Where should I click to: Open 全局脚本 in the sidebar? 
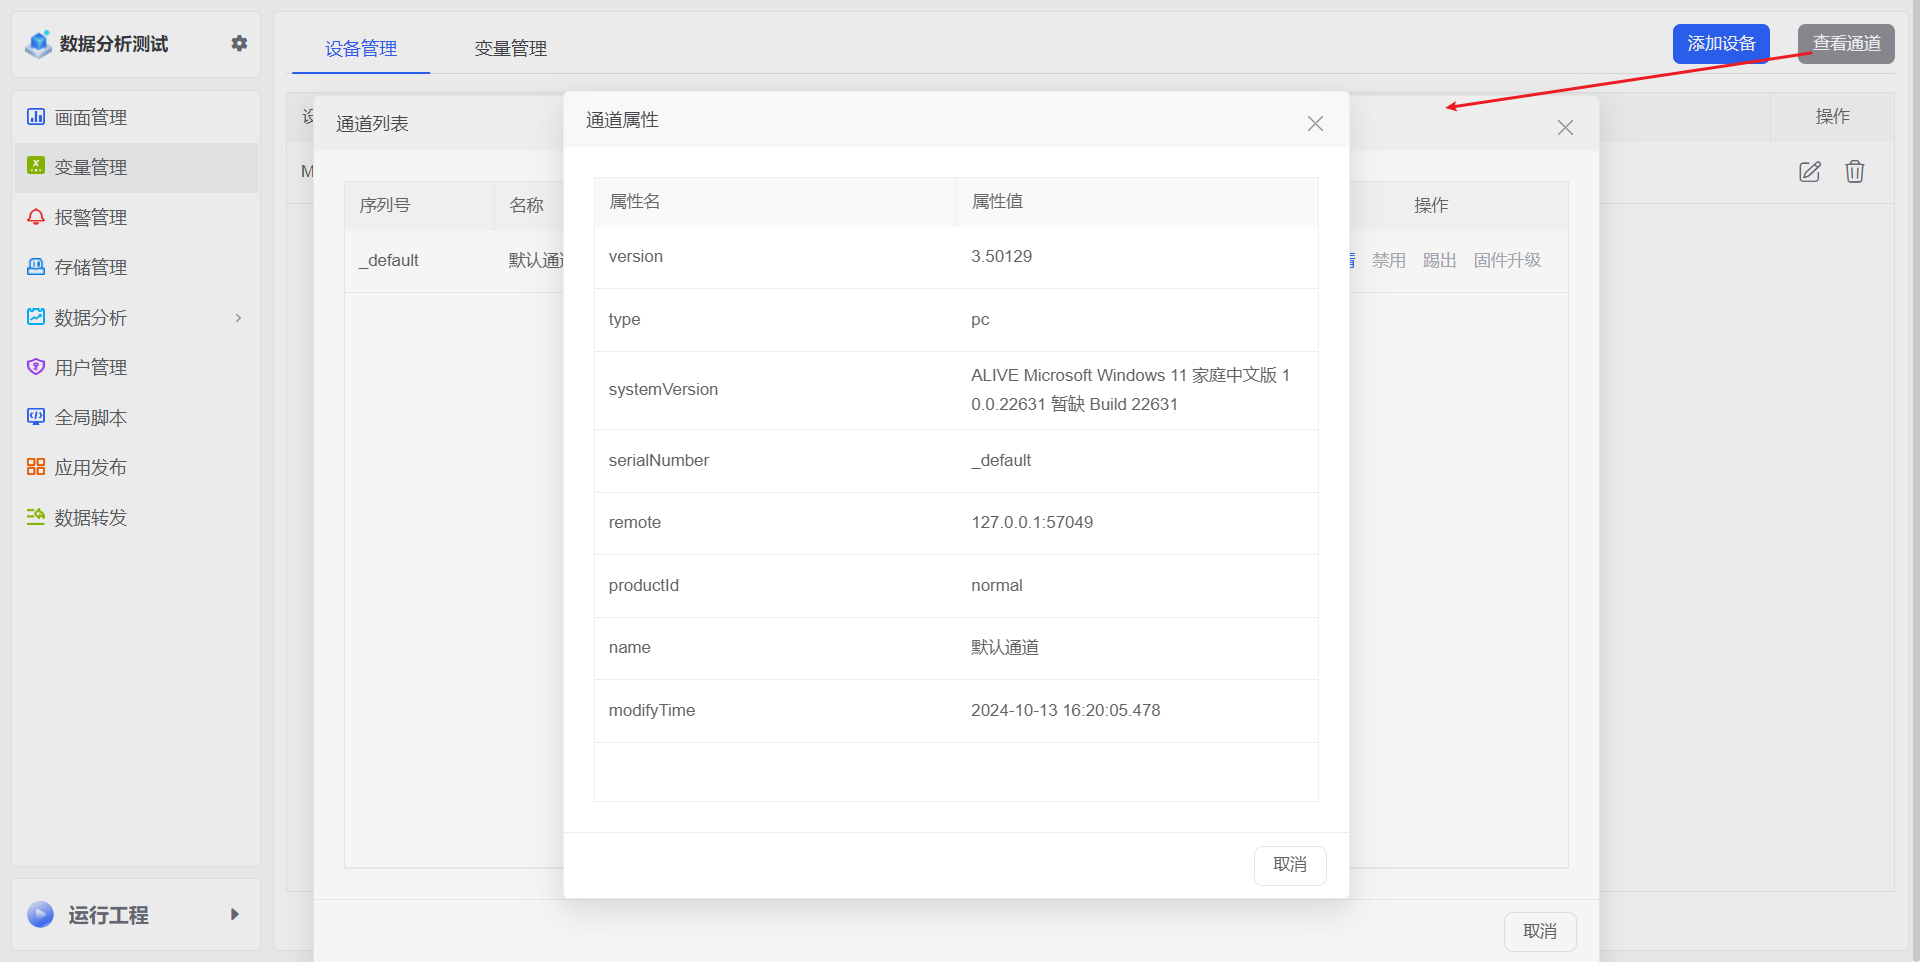coord(90,418)
